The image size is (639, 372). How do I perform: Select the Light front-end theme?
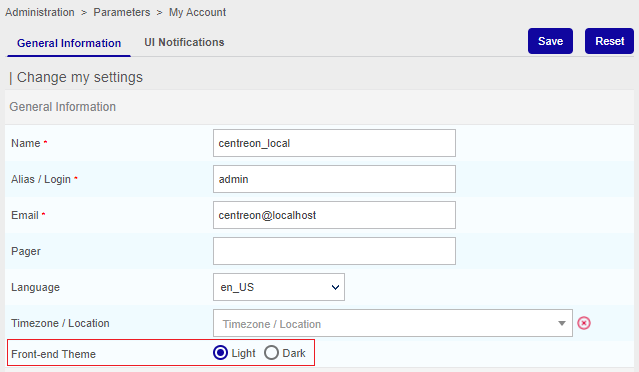[x=220, y=353]
